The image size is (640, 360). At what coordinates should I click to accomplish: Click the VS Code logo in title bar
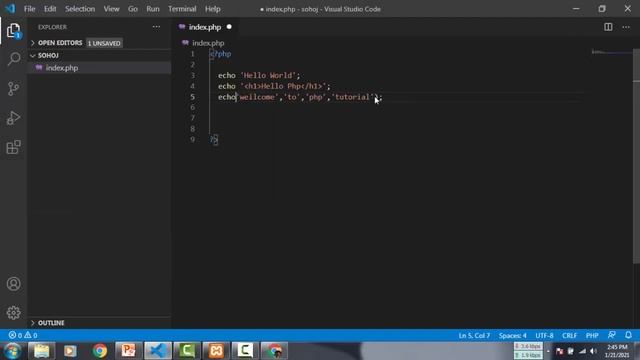click(10, 9)
